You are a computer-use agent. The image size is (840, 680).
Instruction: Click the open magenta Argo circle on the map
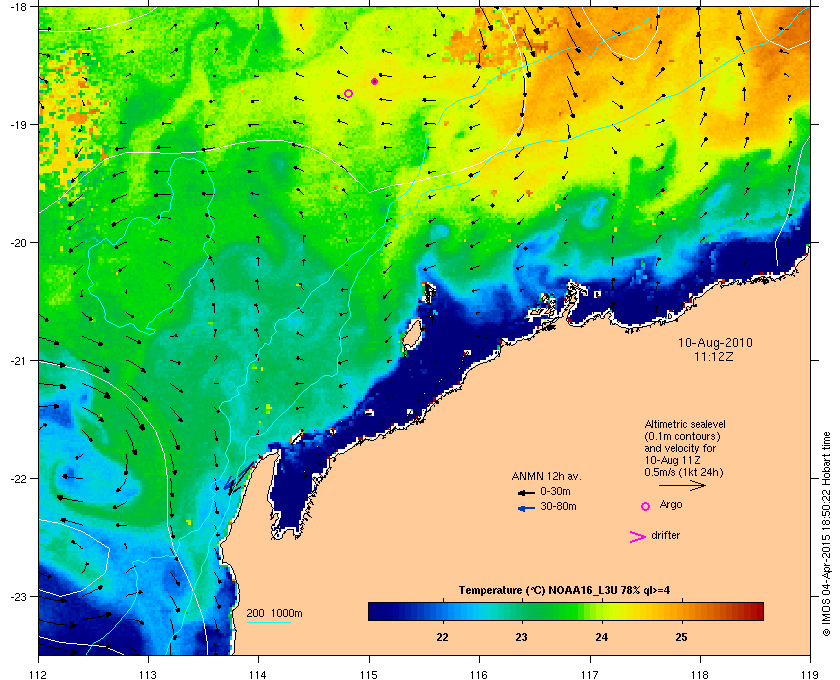(x=348, y=93)
